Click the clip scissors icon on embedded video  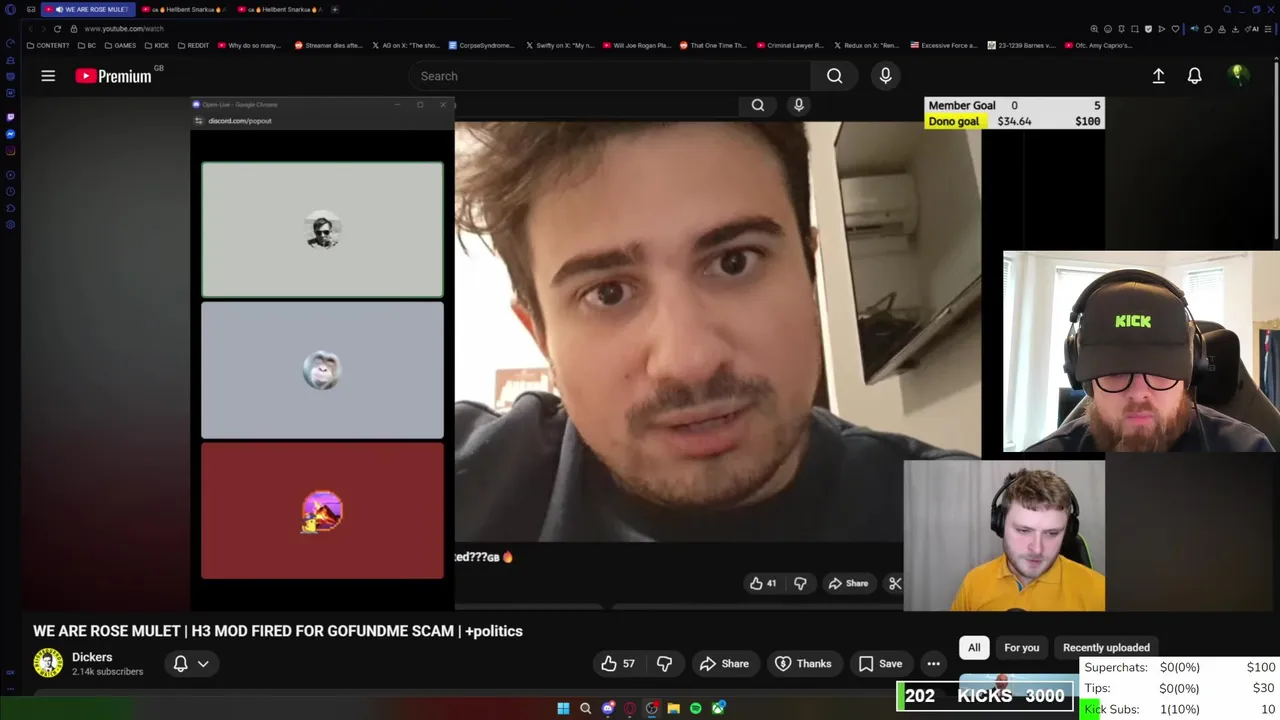point(895,583)
